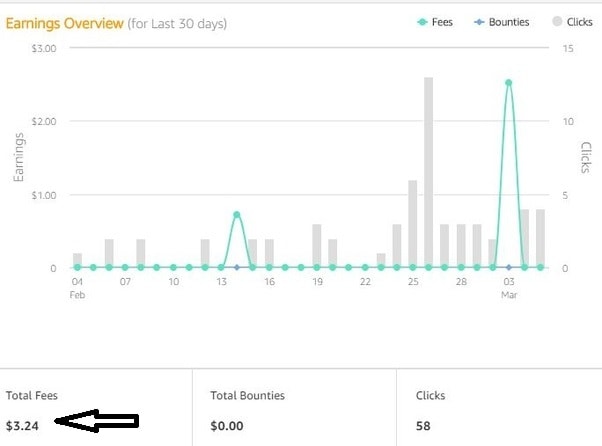
Task: Select the Fees data point at Feb 19
Action: pos(317,267)
